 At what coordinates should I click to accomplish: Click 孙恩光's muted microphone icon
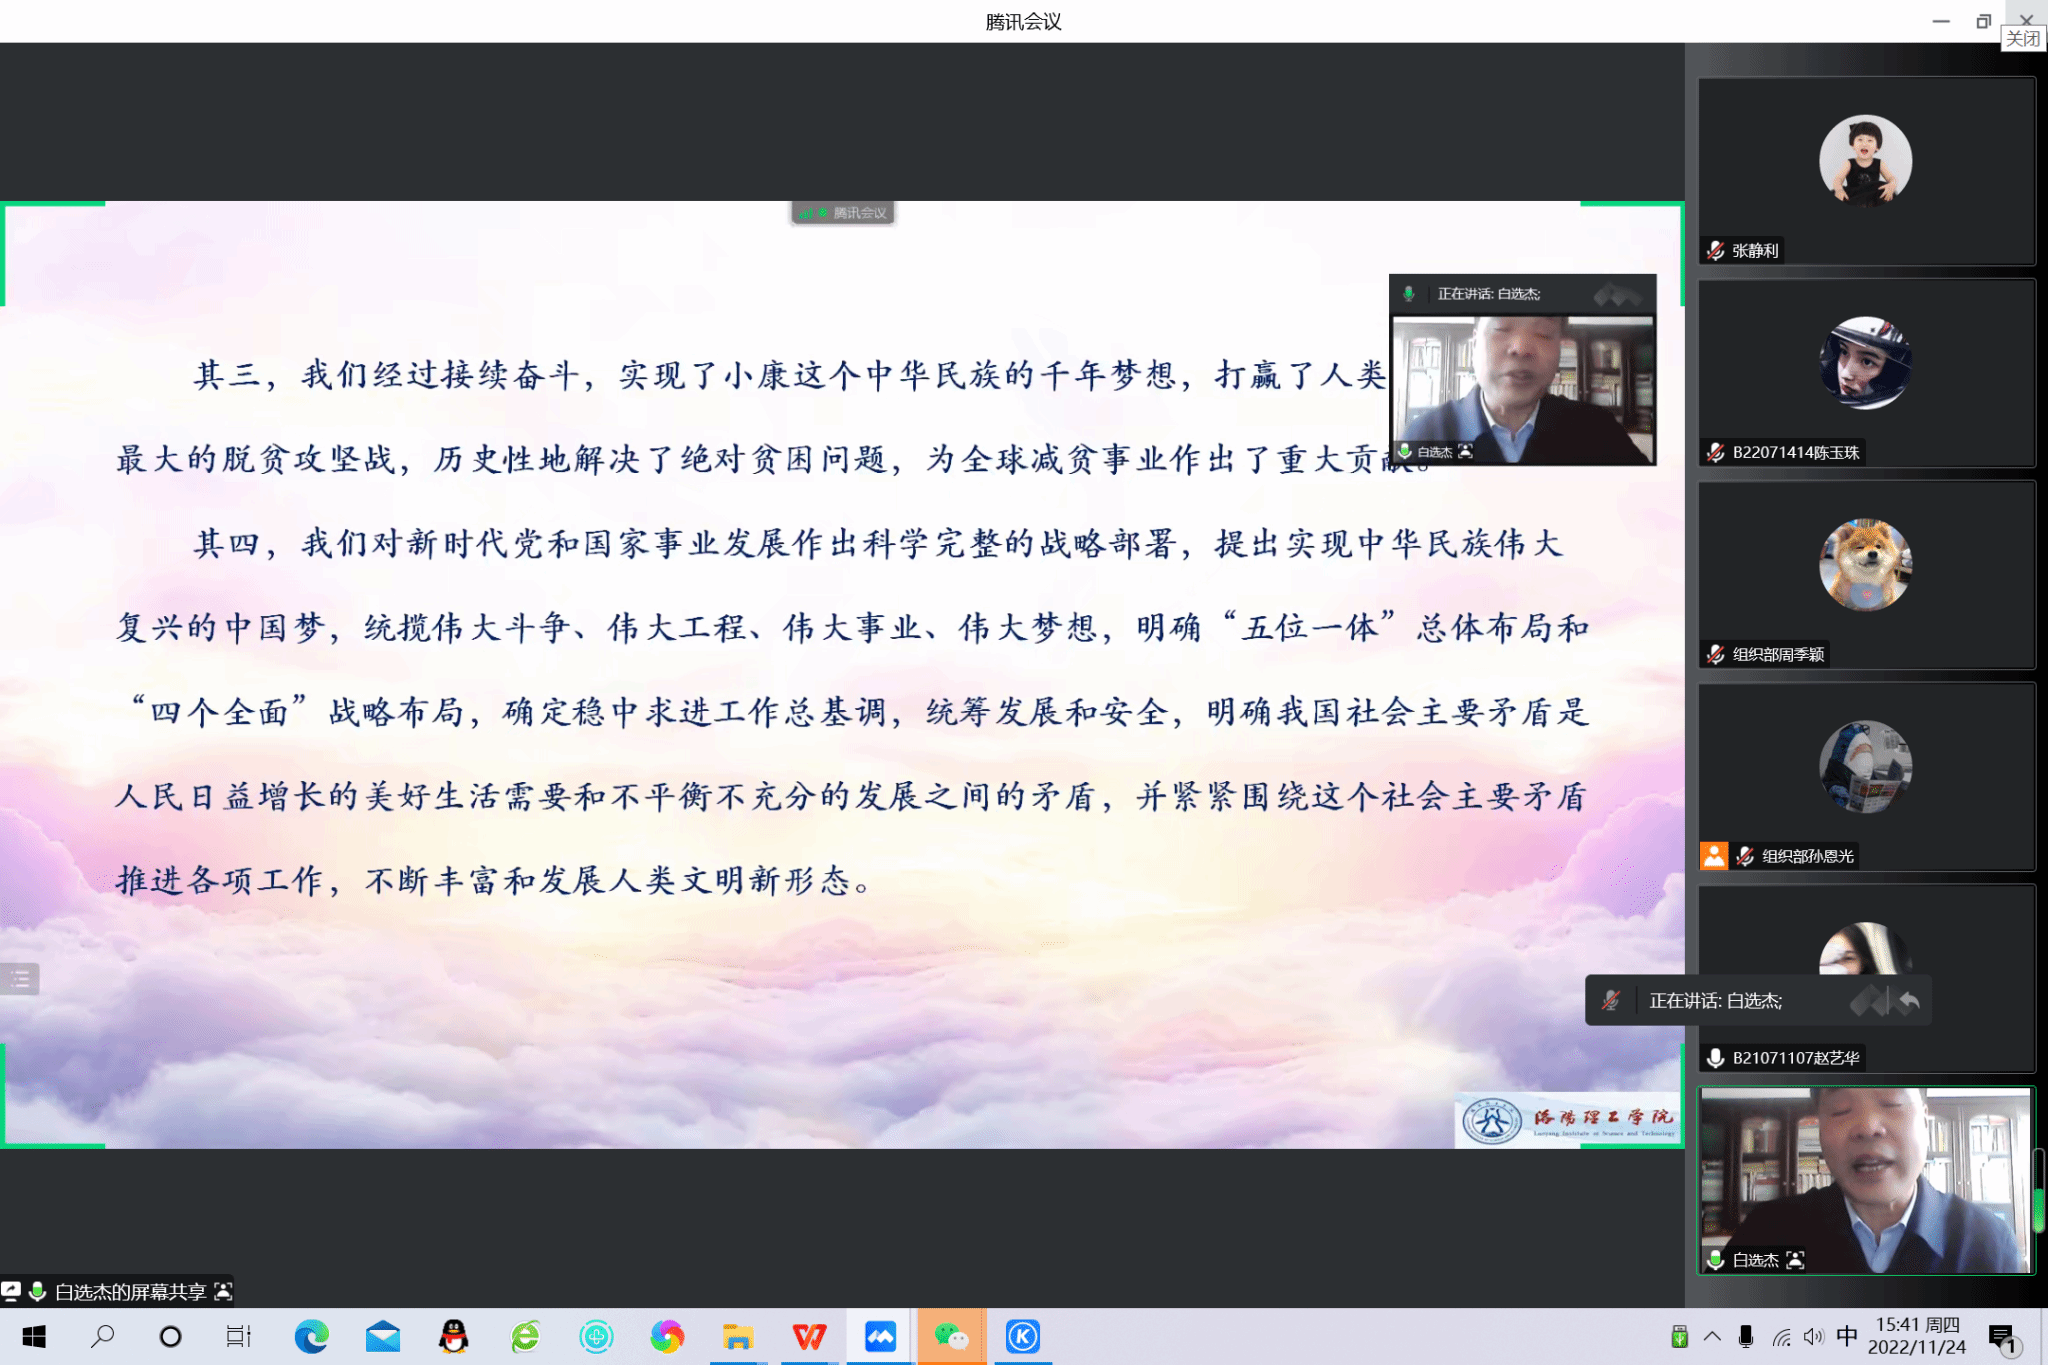1746,856
